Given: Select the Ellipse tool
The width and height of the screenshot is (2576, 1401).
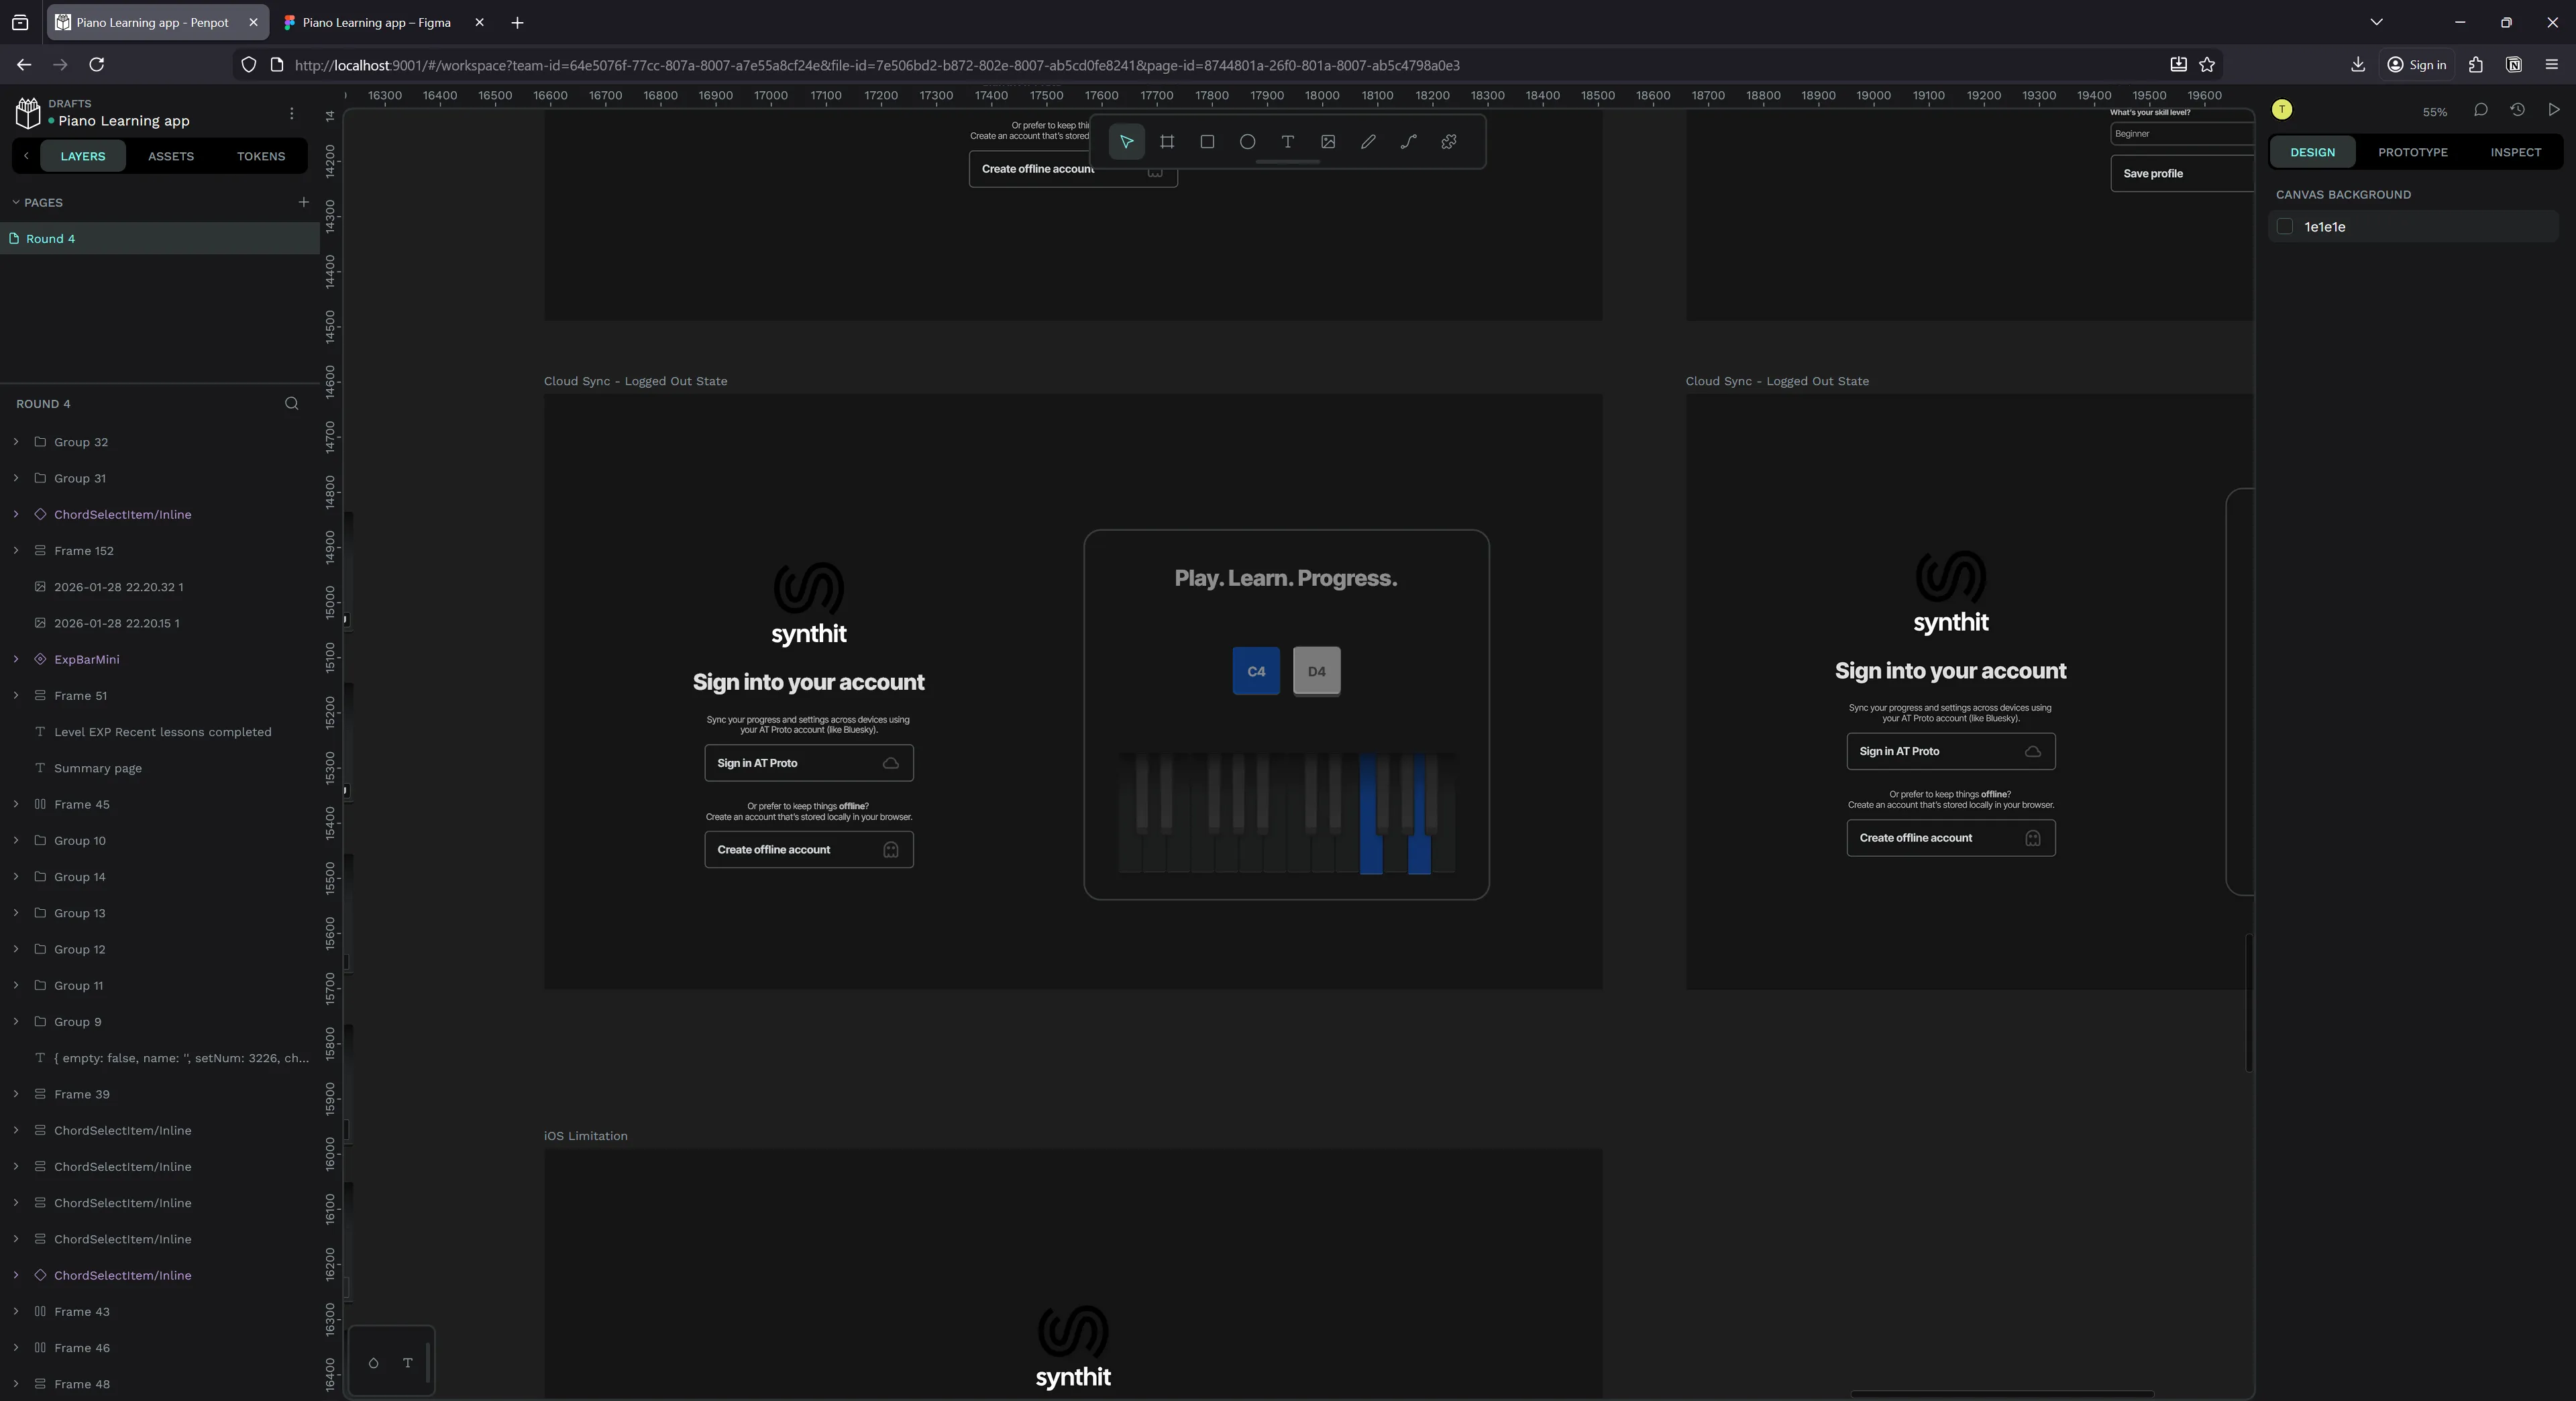Looking at the screenshot, I should click(1247, 142).
